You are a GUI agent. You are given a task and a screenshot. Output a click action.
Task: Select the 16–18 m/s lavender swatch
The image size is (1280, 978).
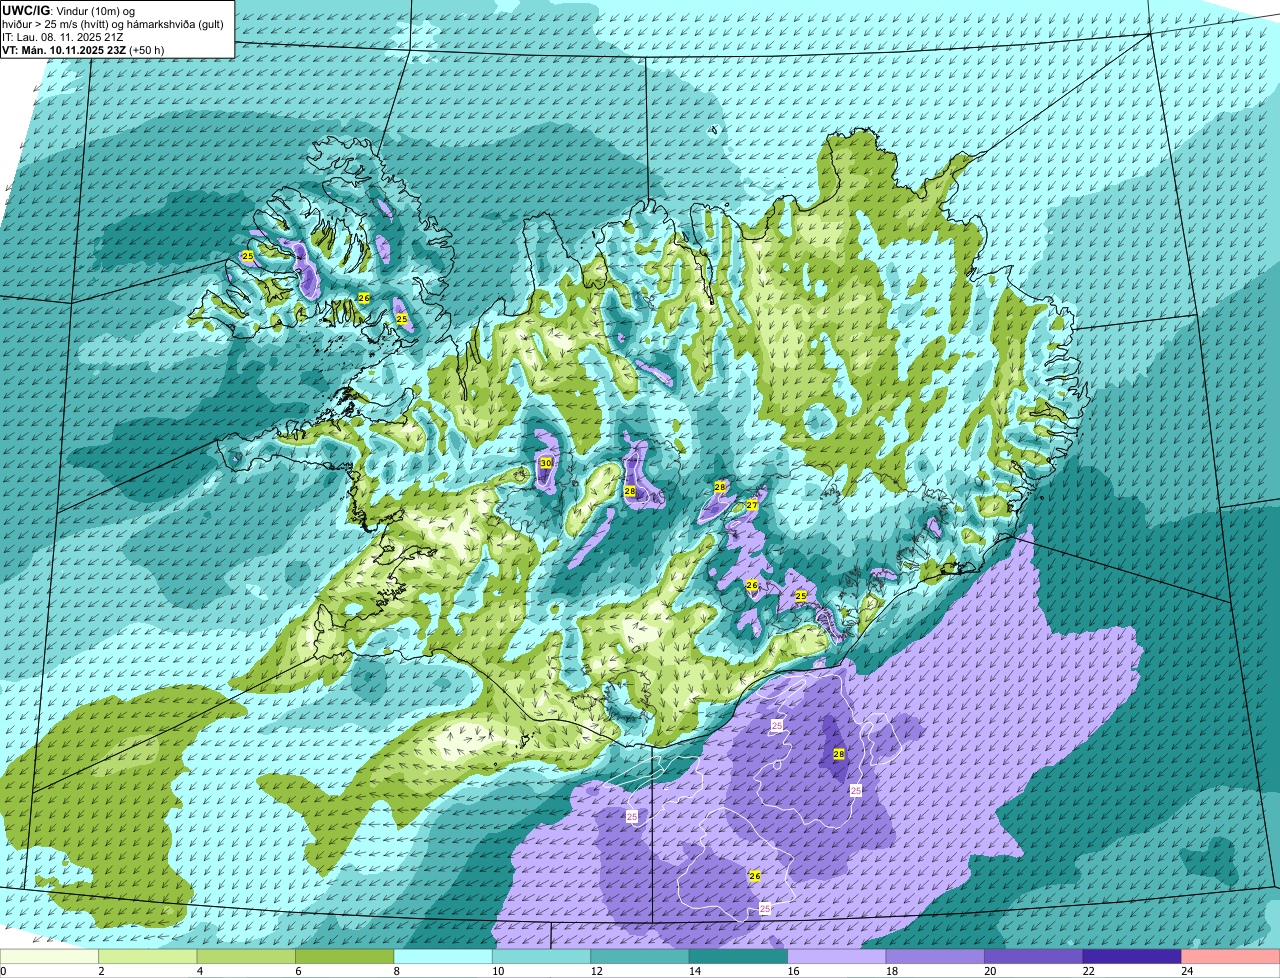click(x=837, y=956)
